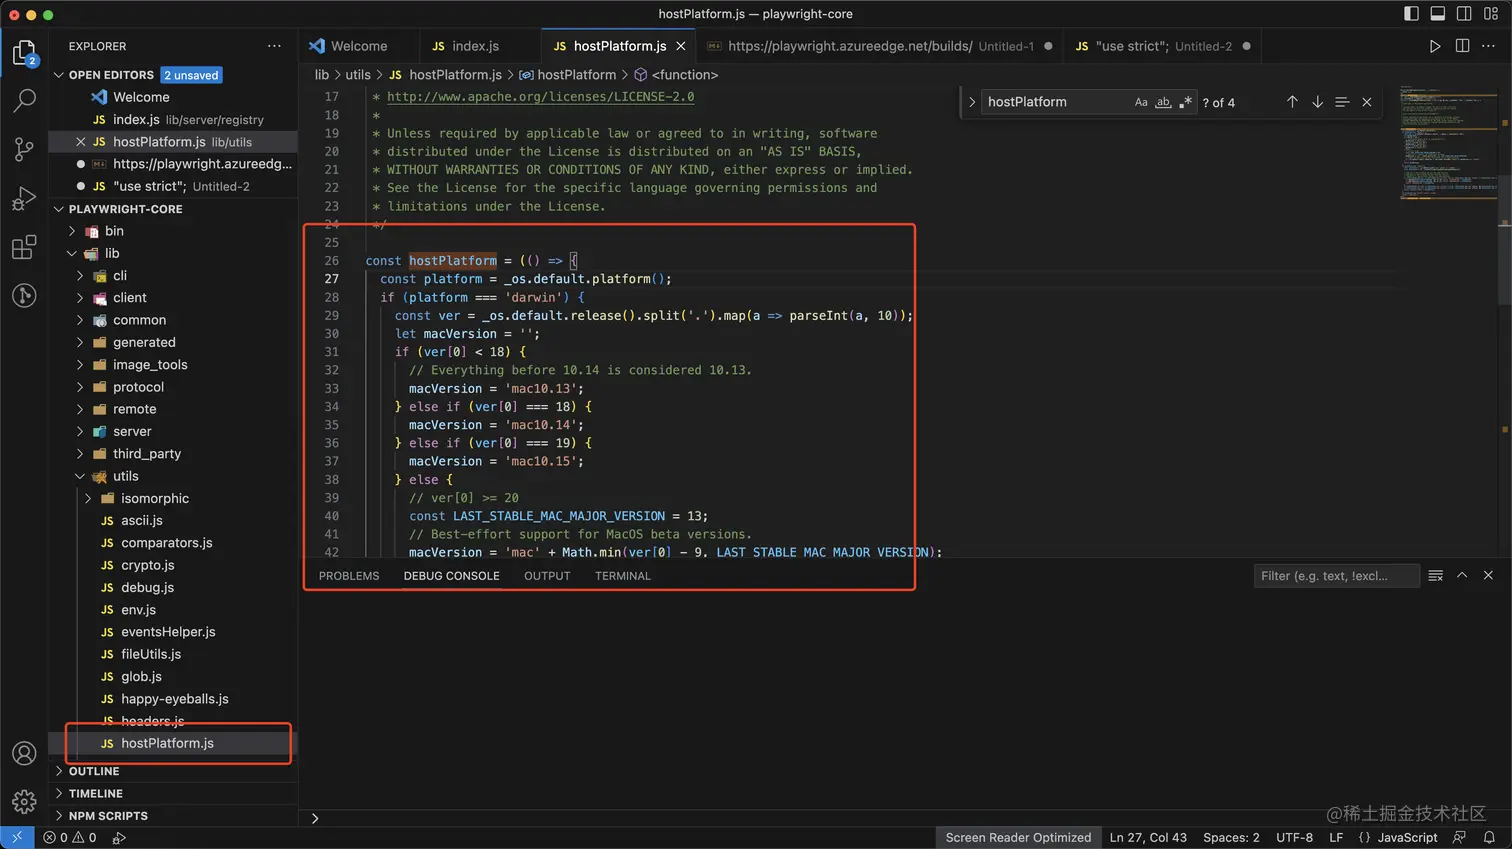The image size is (1512, 849).
Task: Open the Problems panel tab
Action: pyautogui.click(x=349, y=576)
